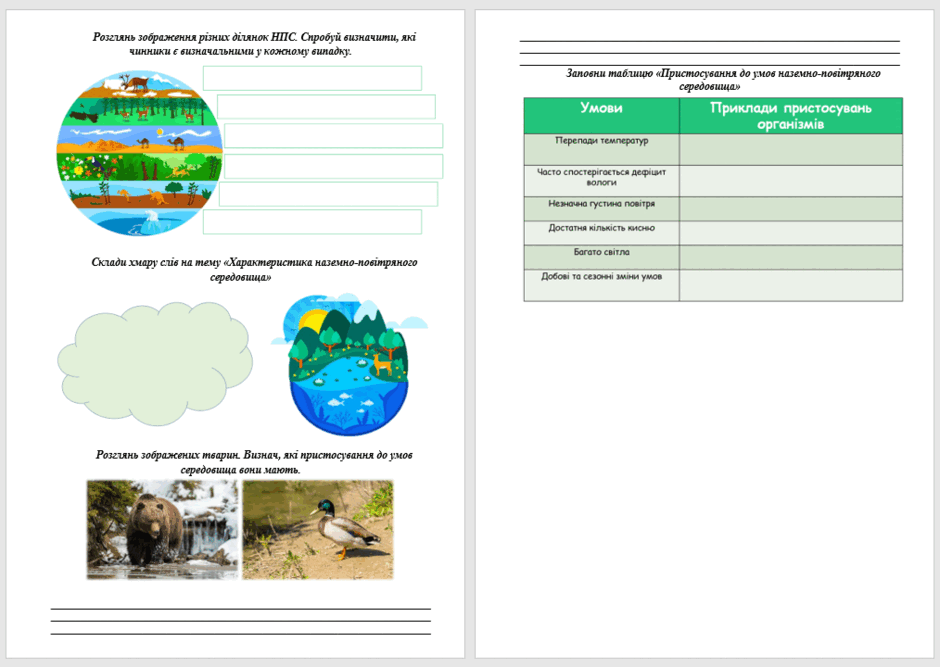Click the empty cell next to "Перепади температур"
The height and width of the screenshot is (667, 940).
click(791, 149)
